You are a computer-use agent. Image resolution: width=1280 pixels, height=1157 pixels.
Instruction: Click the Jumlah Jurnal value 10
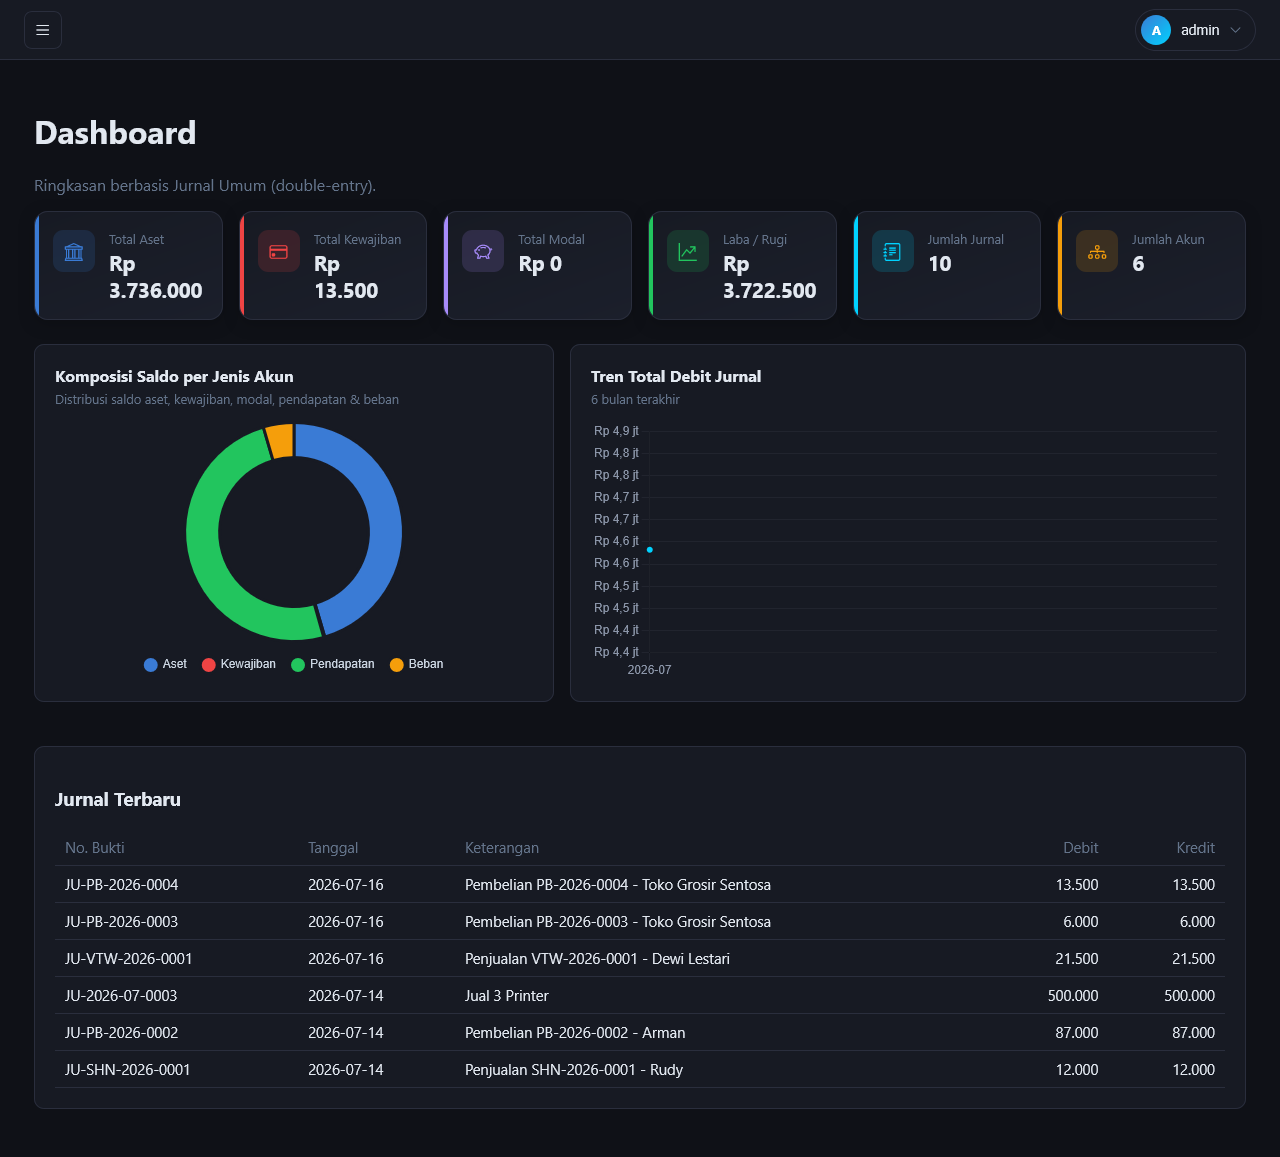pyautogui.click(x=940, y=264)
